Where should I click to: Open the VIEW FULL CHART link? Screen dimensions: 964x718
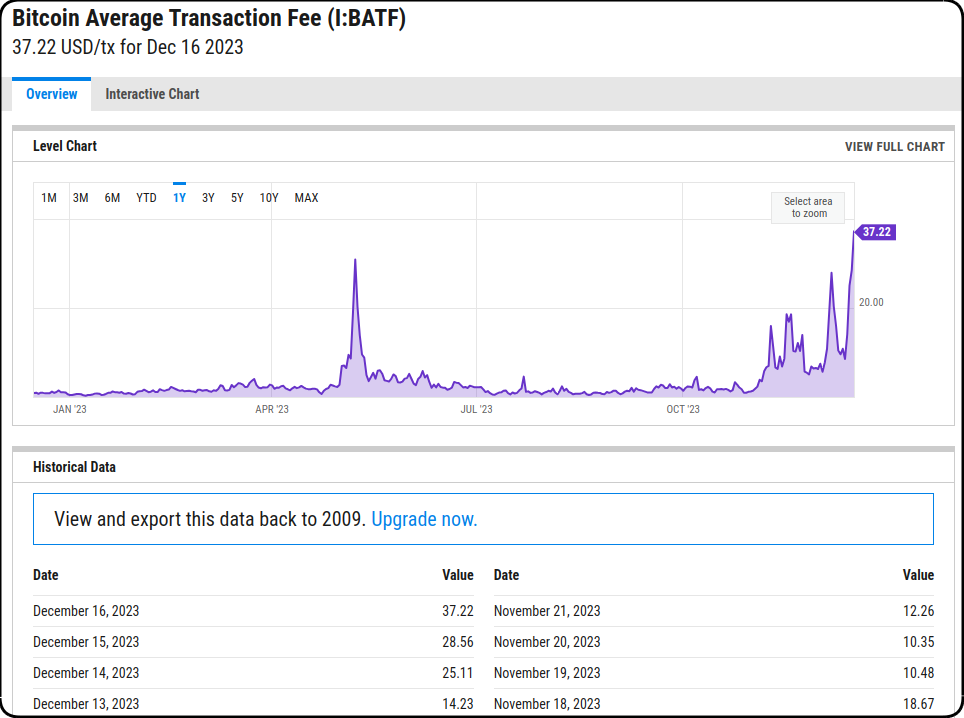(x=895, y=147)
